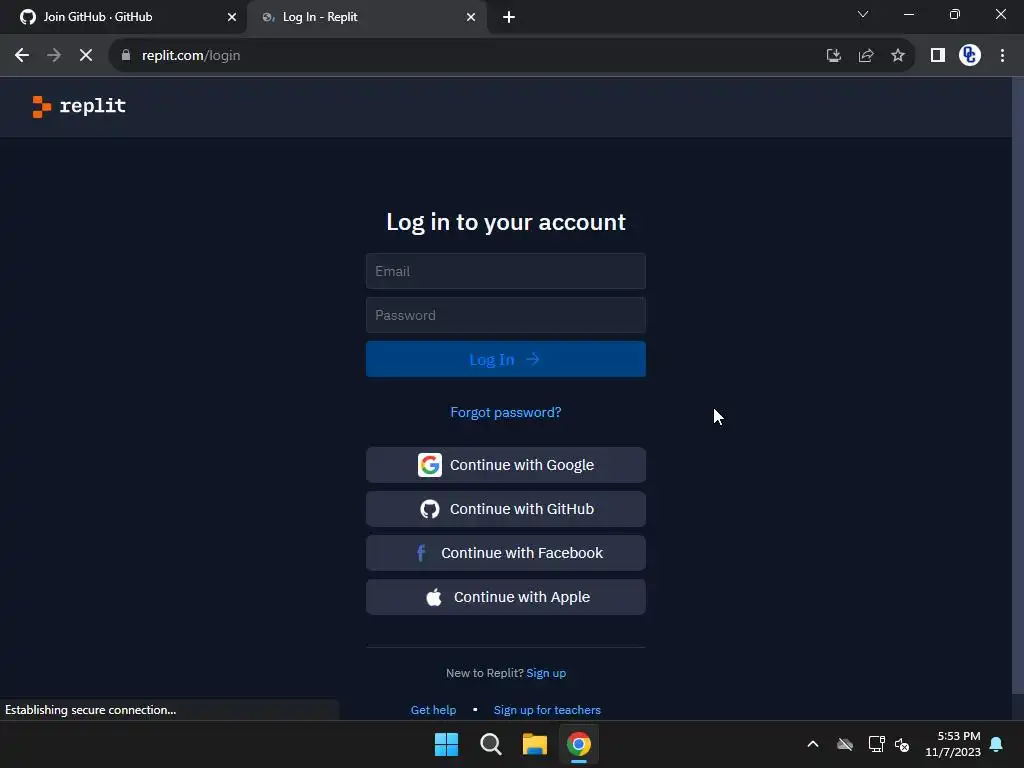Open the tab search dropdown chevron
Image resolution: width=1024 pixels, height=768 pixels.
pos(863,14)
